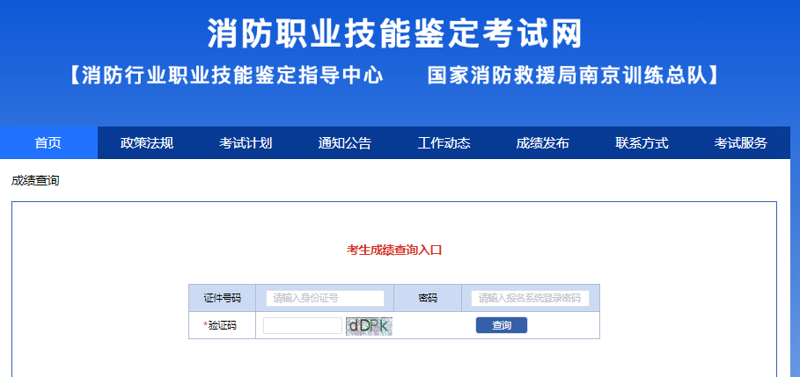Open 联系方式 menu item
This screenshot has height=377, width=800.
coord(641,143)
